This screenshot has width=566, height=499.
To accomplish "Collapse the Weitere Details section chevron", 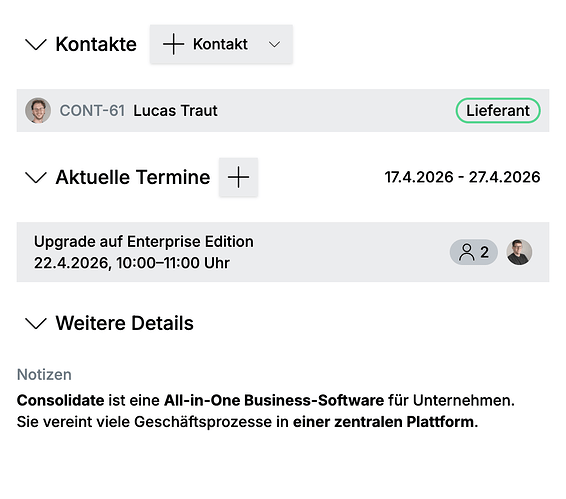I will click(36, 323).
